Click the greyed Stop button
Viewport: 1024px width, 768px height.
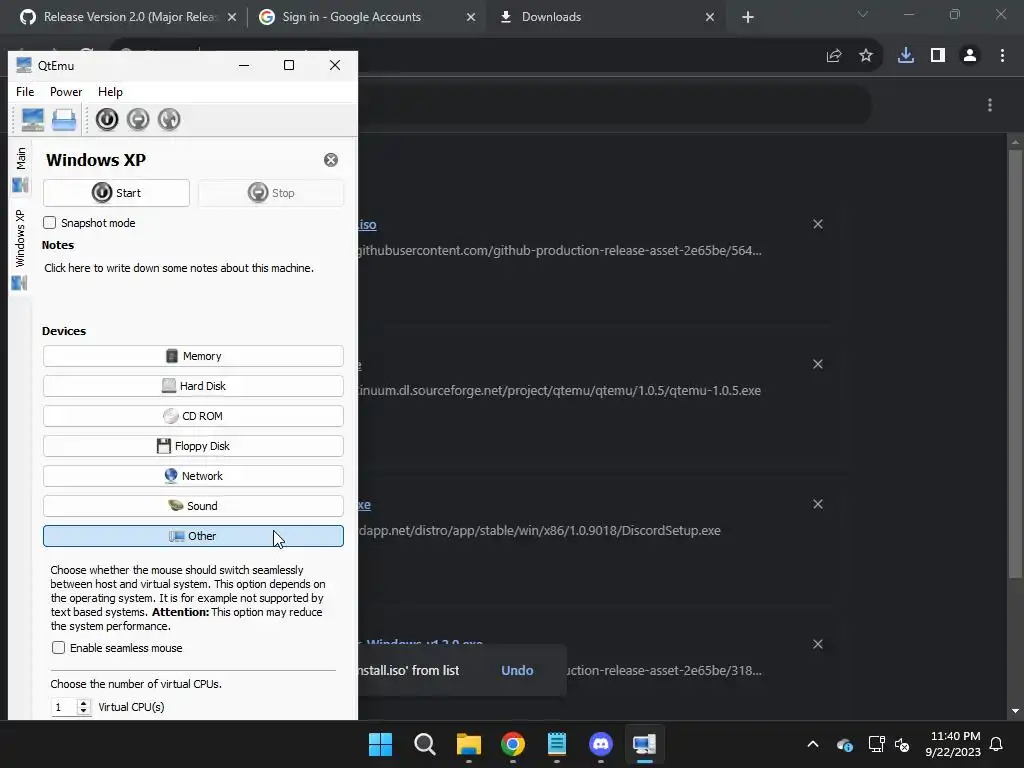pos(271,193)
